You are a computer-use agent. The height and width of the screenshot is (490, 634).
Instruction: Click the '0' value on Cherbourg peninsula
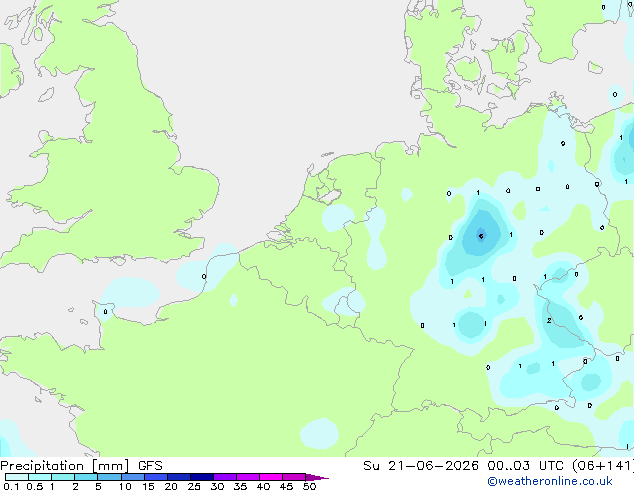pyautogui.click(x=106, y=312)
